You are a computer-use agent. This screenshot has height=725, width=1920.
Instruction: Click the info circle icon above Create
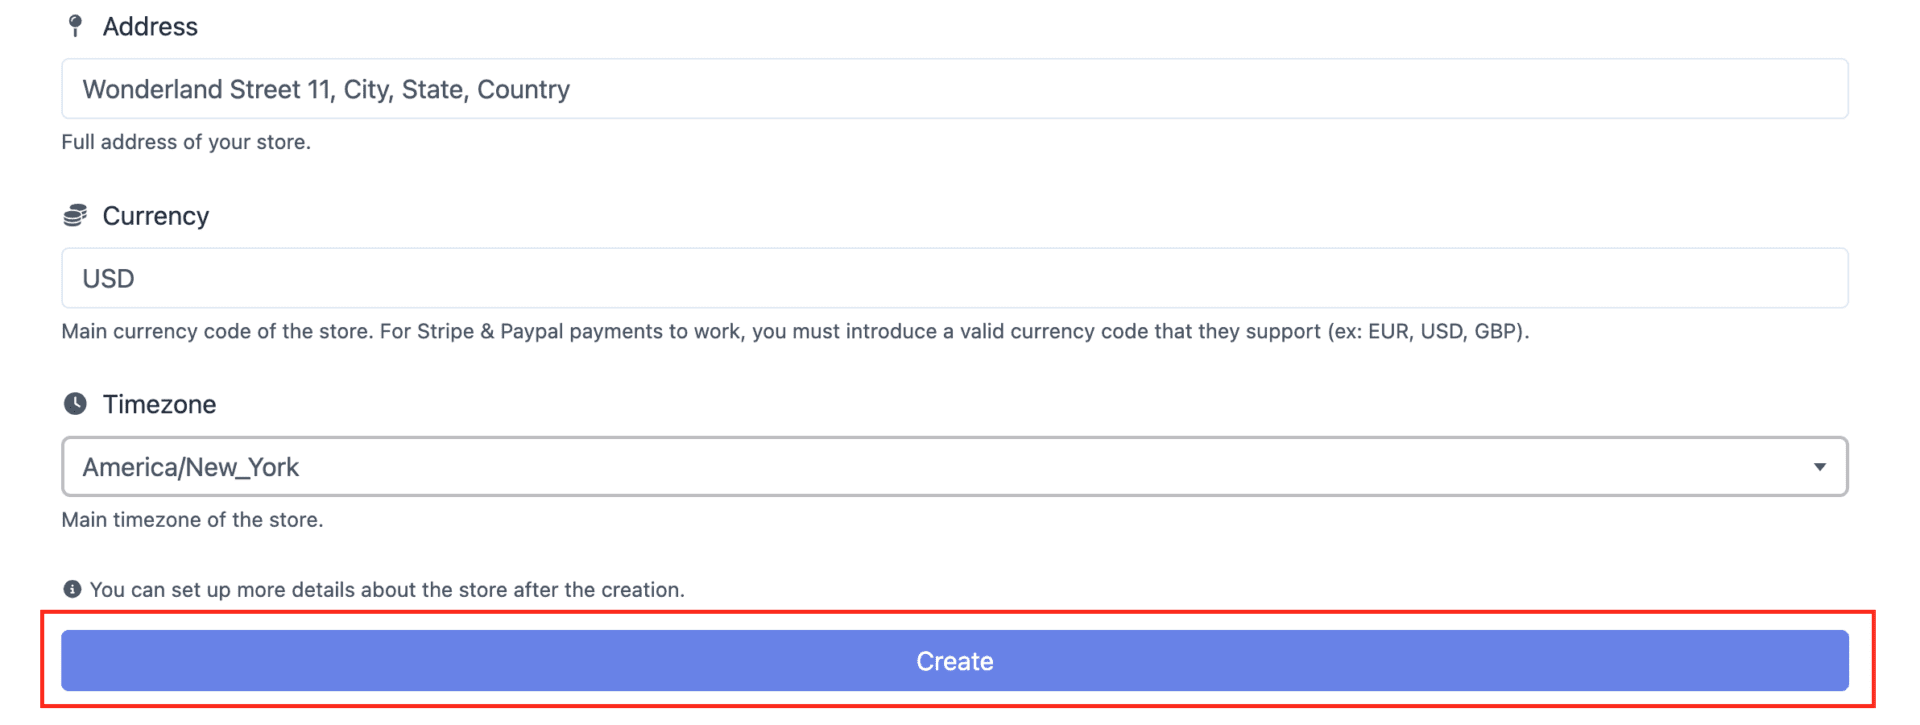pos(72,589)
